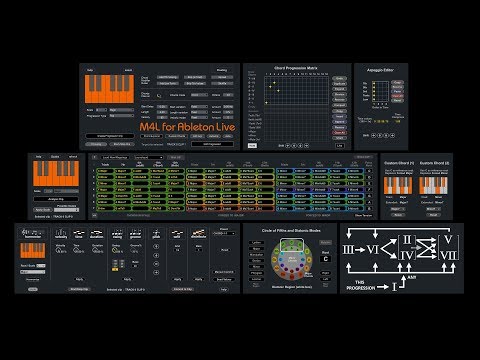Image resolution: width=480 pixels, height=360 pixels.
Task: Rotate circle of fifths Left
Action: click(x=326, y=279)
